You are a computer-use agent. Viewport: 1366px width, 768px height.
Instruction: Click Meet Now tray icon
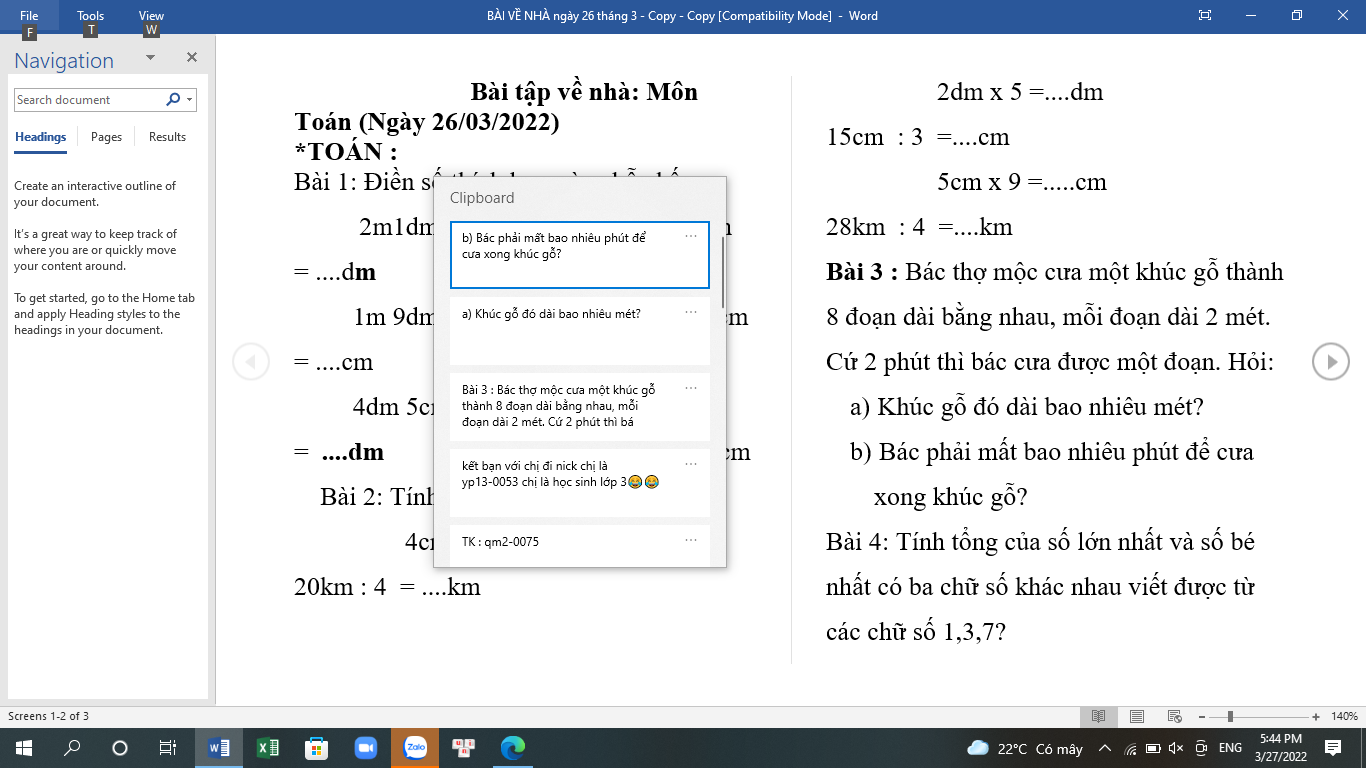(x=1200, y=748)
